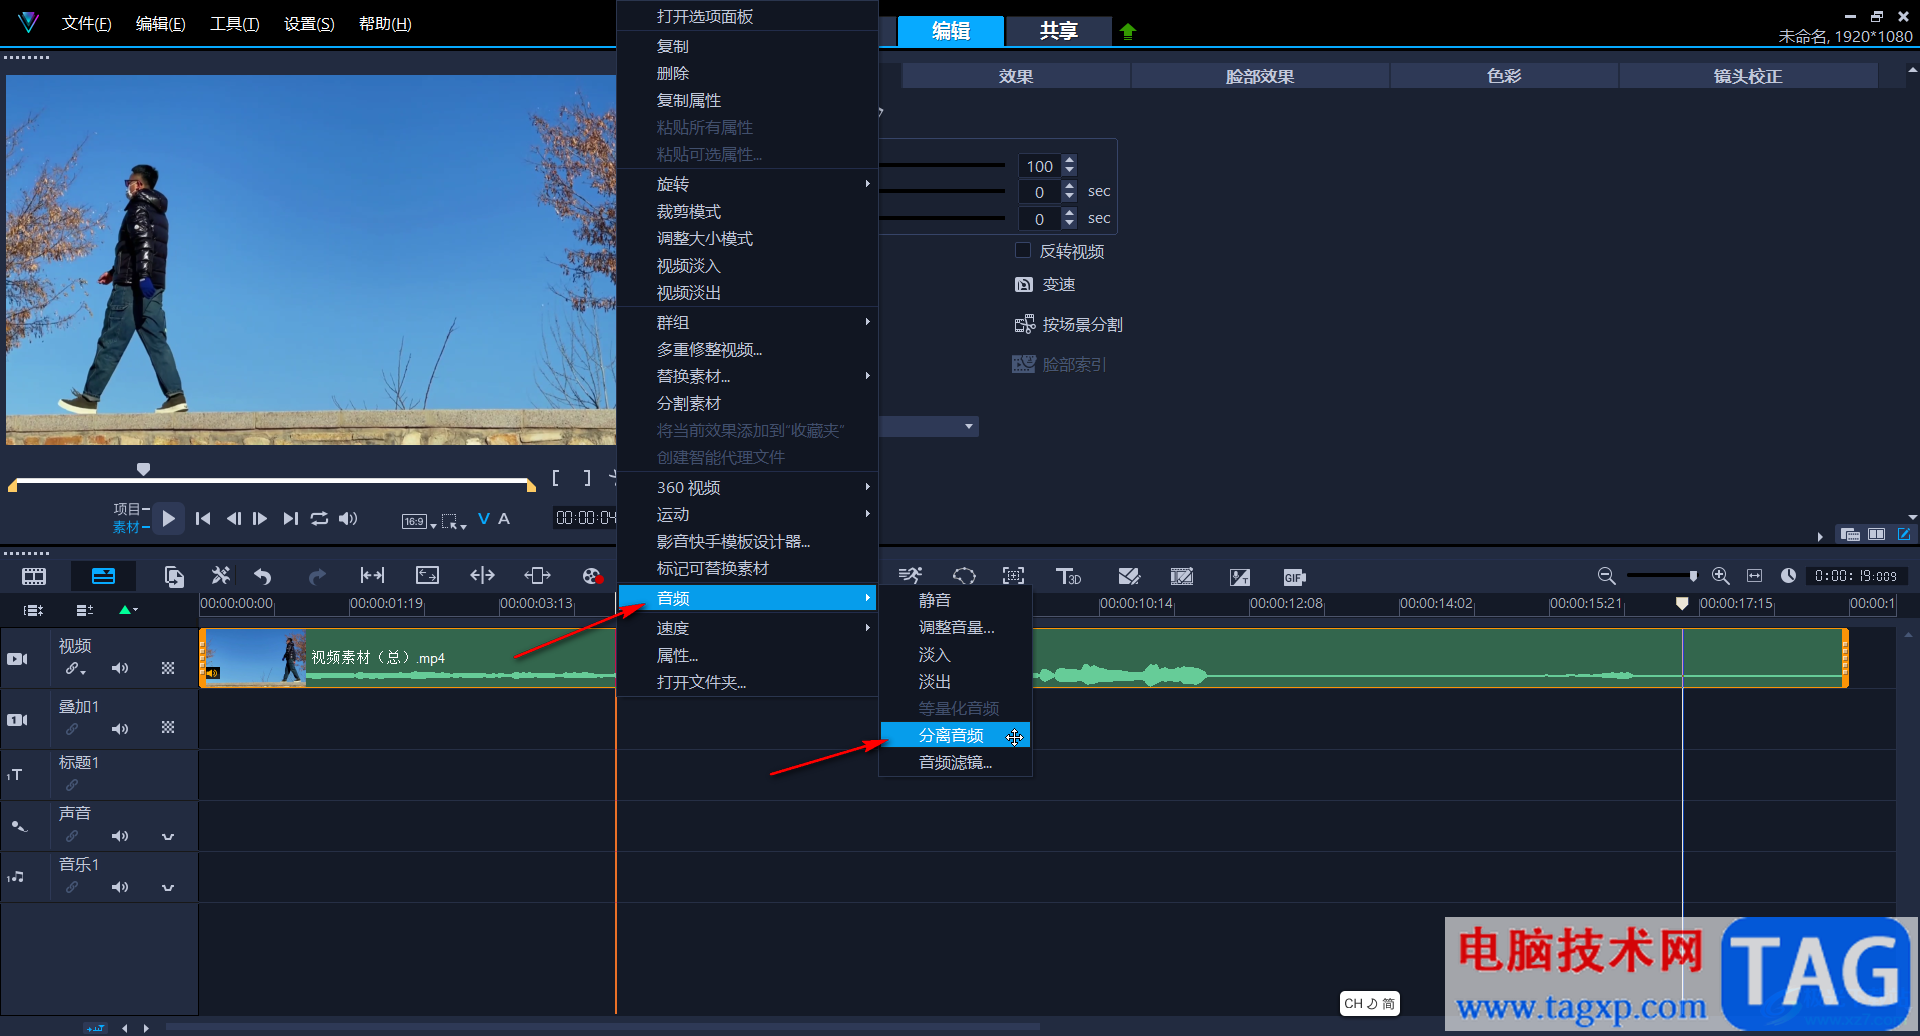Image resolution: width=1920 pixels, height=1036 pixels.
Task: Zoom out the timeline with minus magnifier
Action: click(1606, 576)
